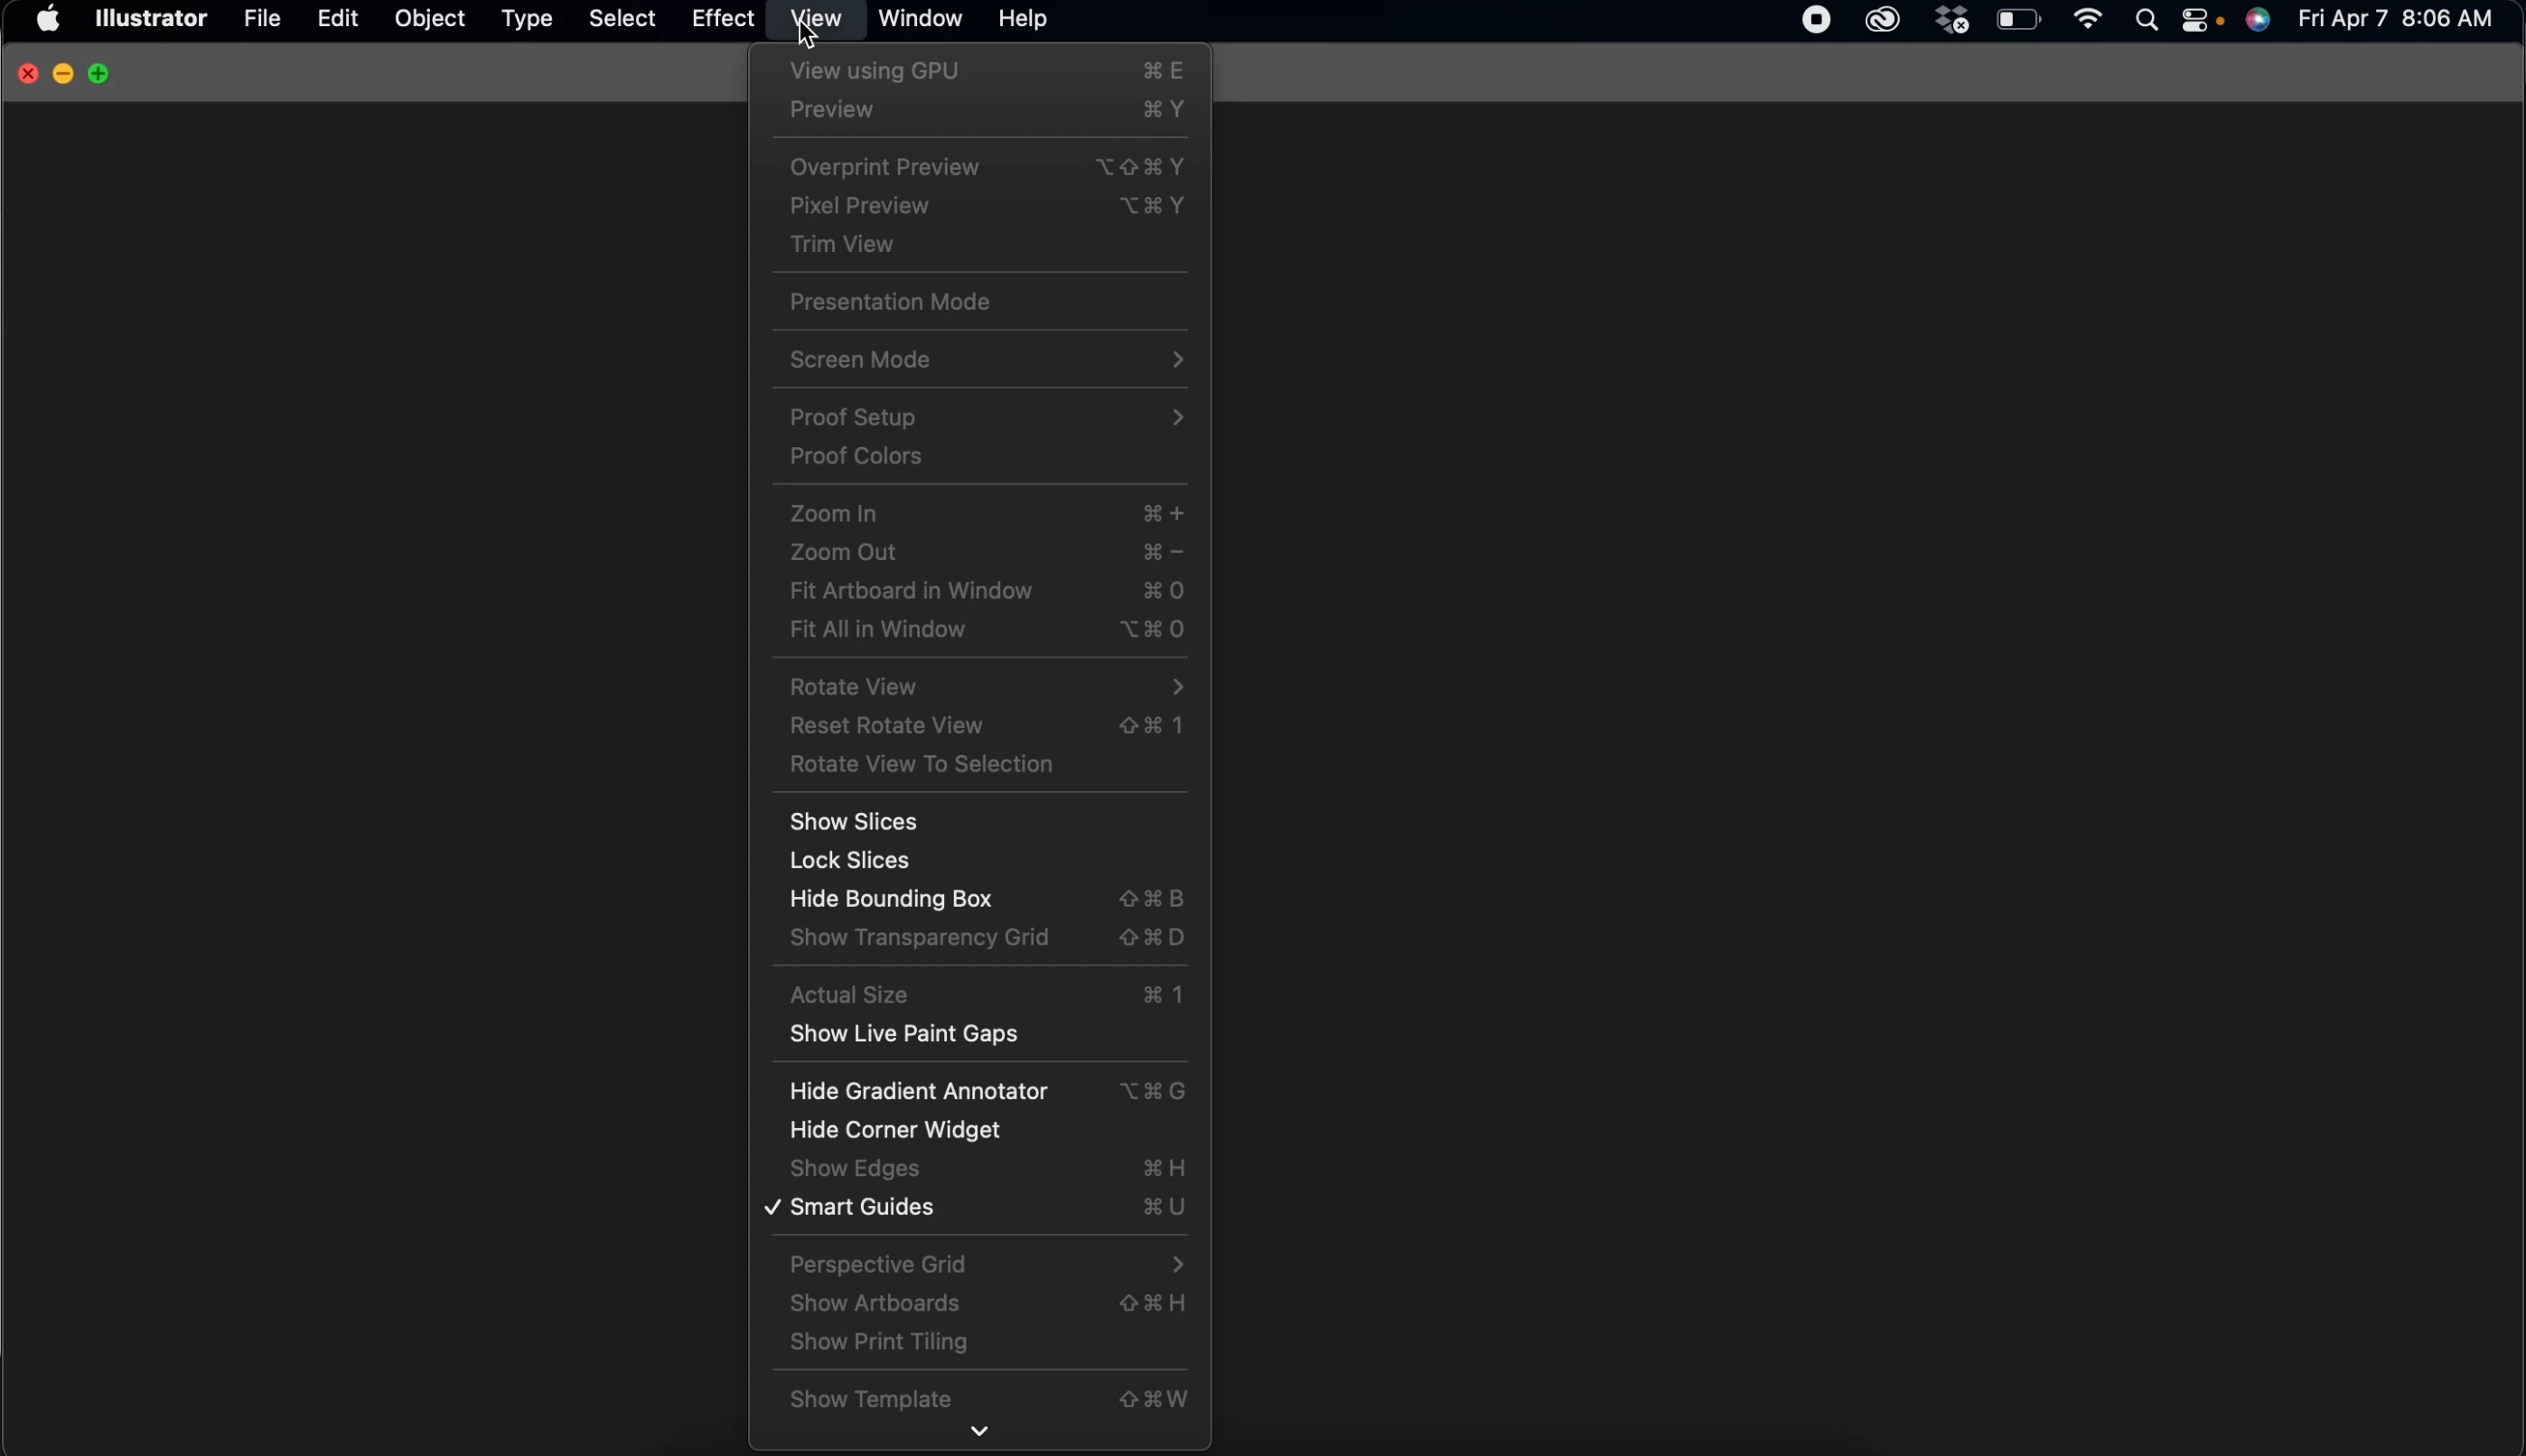Click the battery status icon

click(2020, 20)
